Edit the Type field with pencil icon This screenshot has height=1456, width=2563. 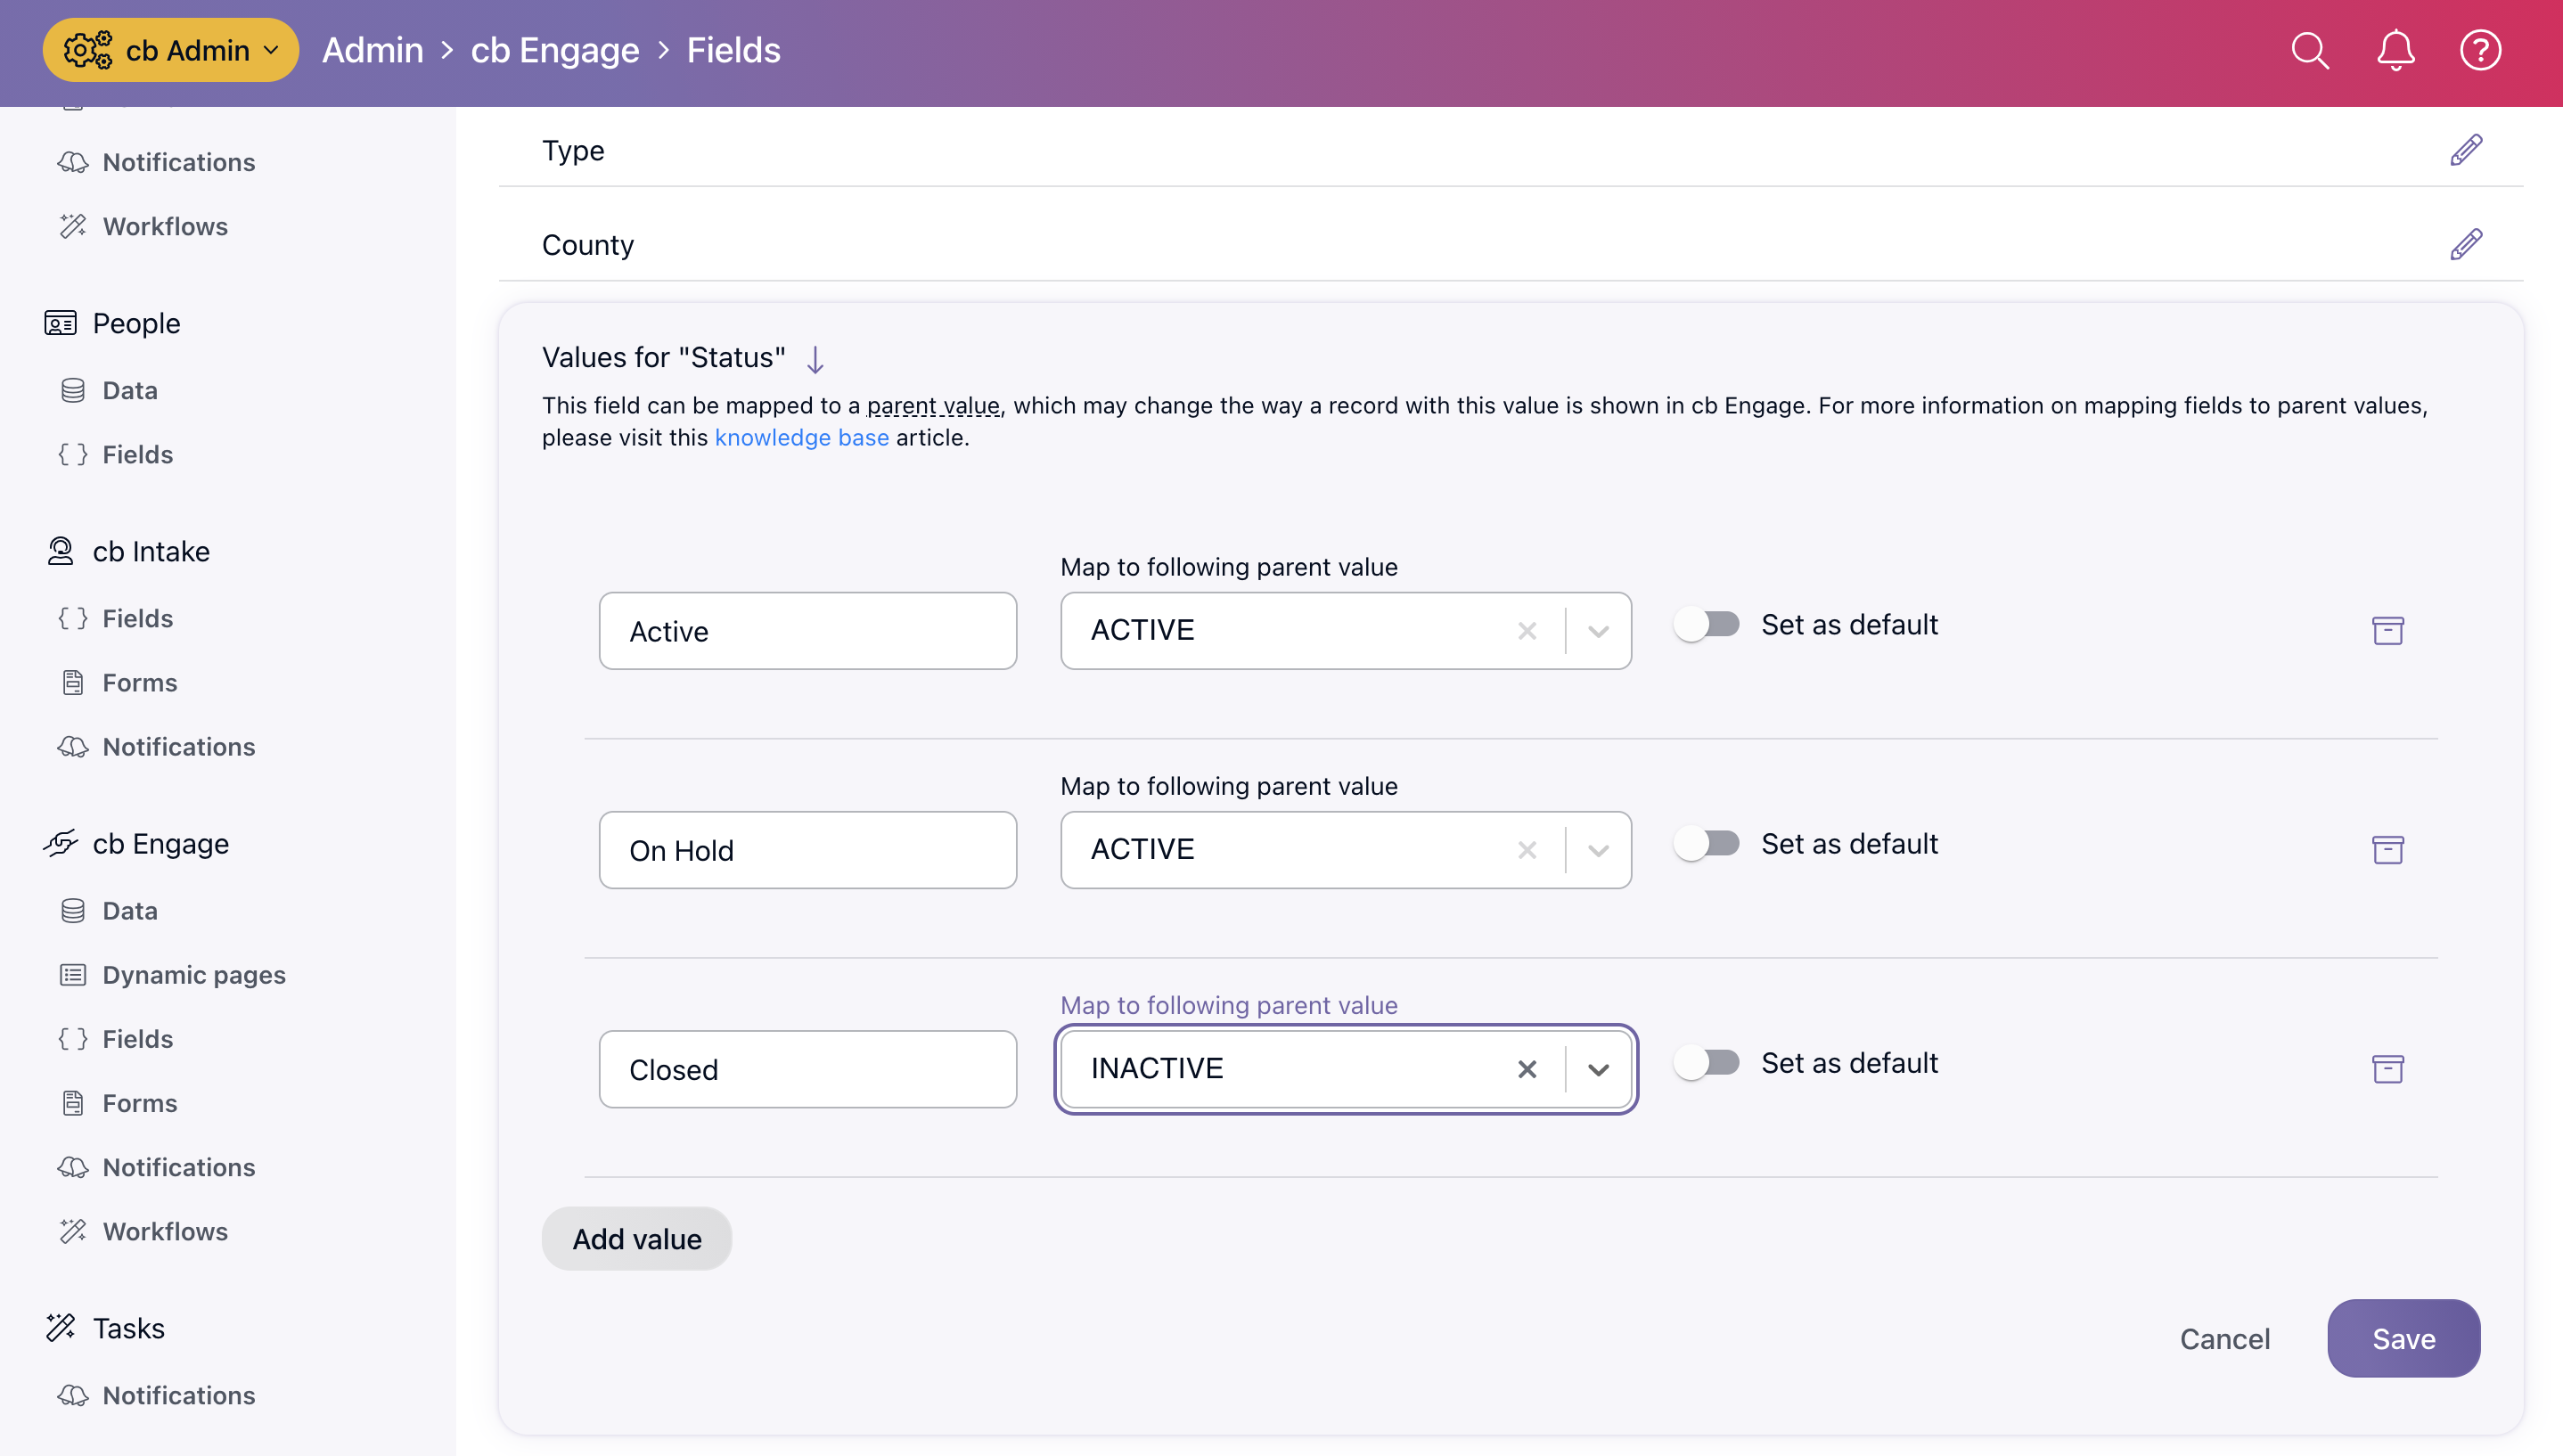click(2465, 150)
